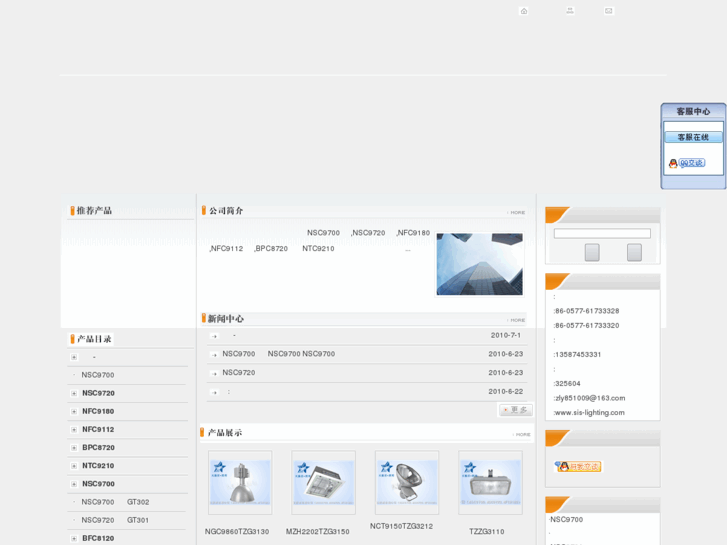The height and width of the screenshot is (545, 727).
Task: Click the first gray search button
Action: click(x=592, y=252)
